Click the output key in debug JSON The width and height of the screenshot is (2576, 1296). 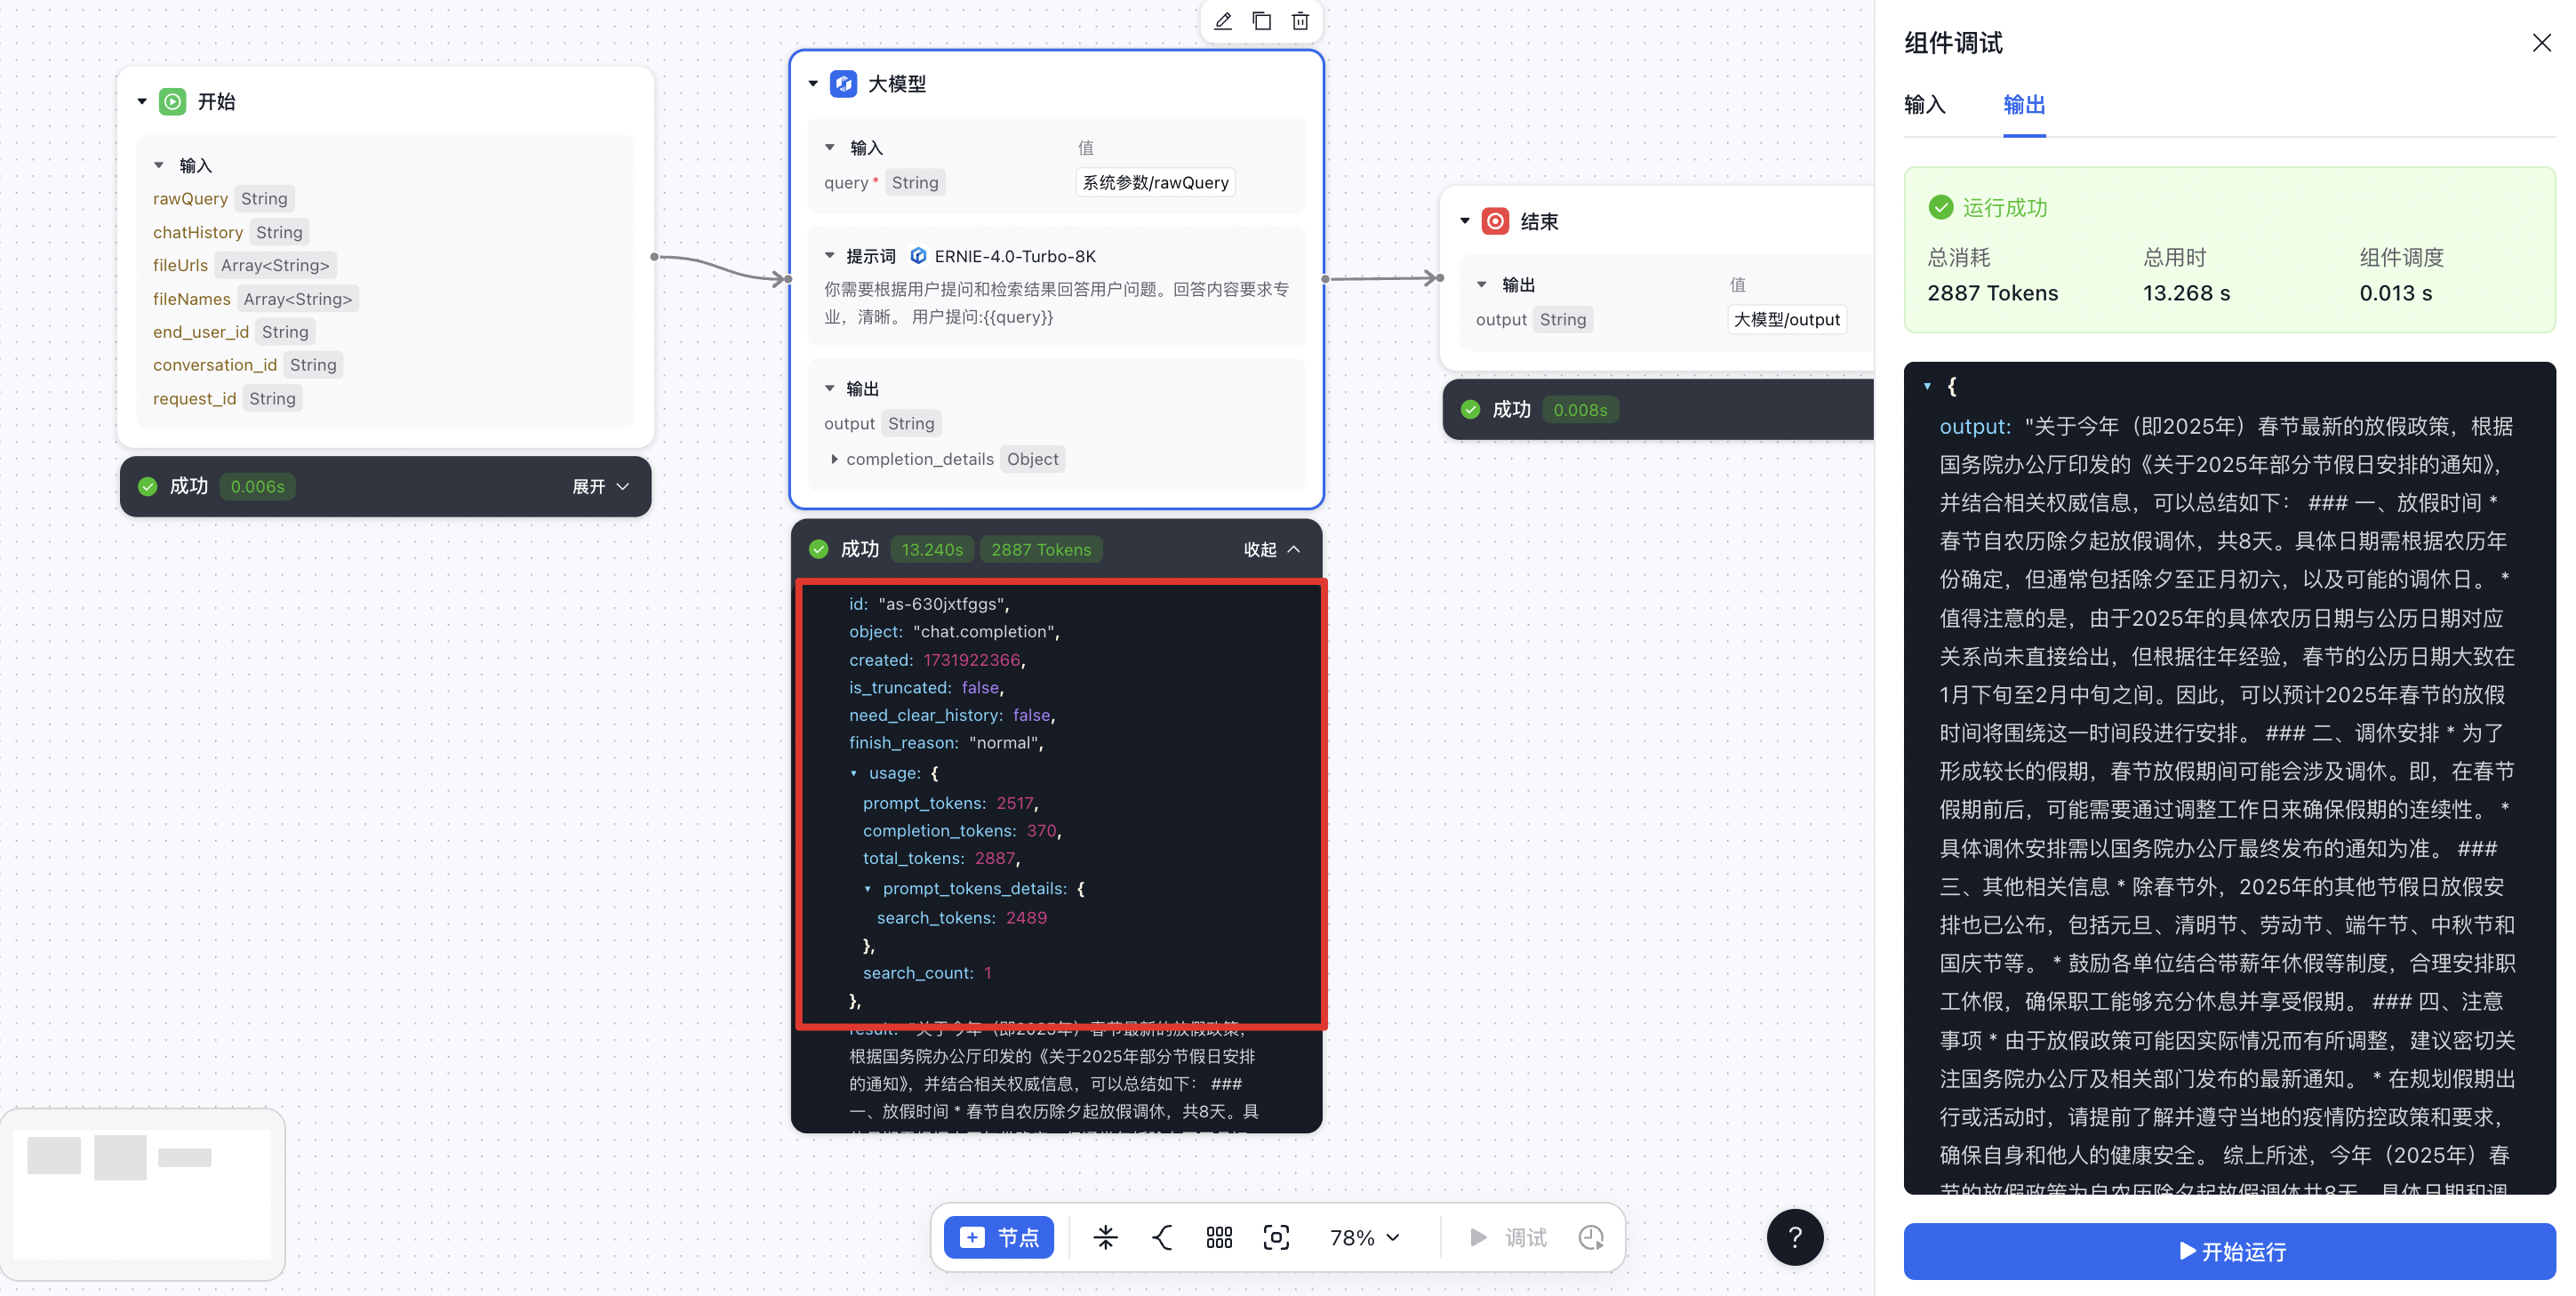coord(1972,427)
